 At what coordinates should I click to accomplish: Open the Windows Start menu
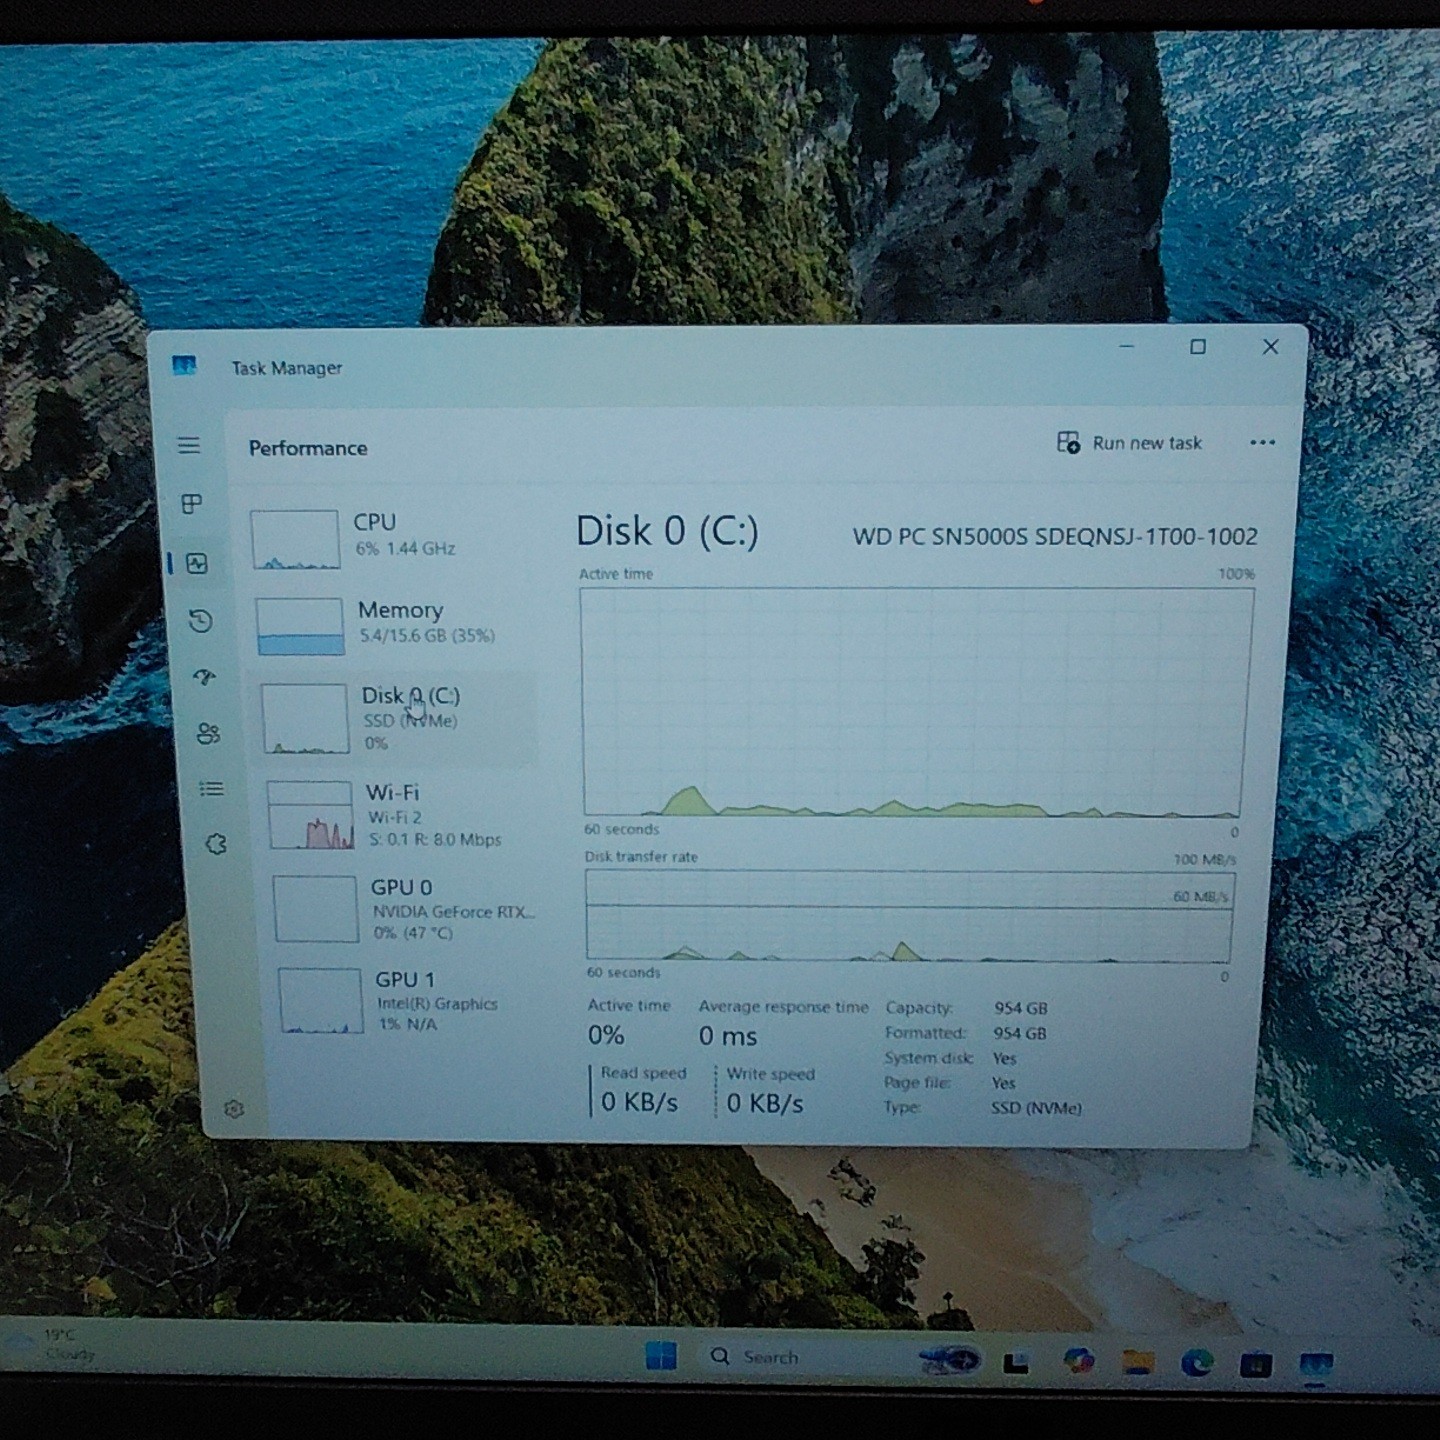point(660,1356)
